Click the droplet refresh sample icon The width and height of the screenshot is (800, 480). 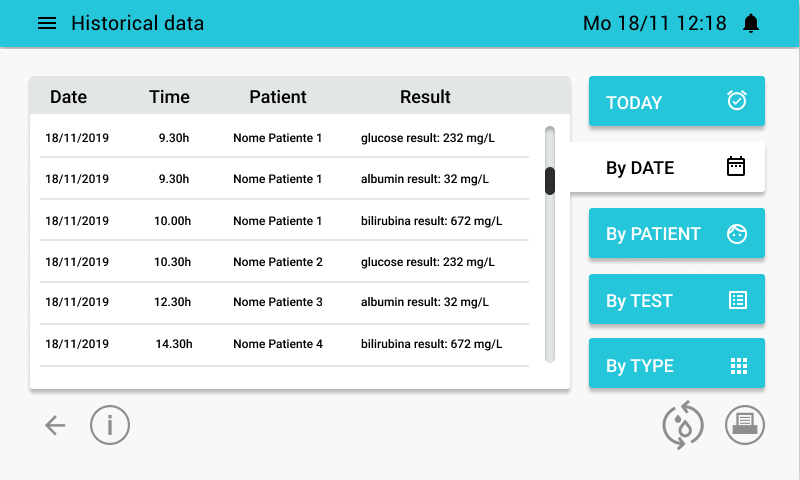[x=683, y=425]
